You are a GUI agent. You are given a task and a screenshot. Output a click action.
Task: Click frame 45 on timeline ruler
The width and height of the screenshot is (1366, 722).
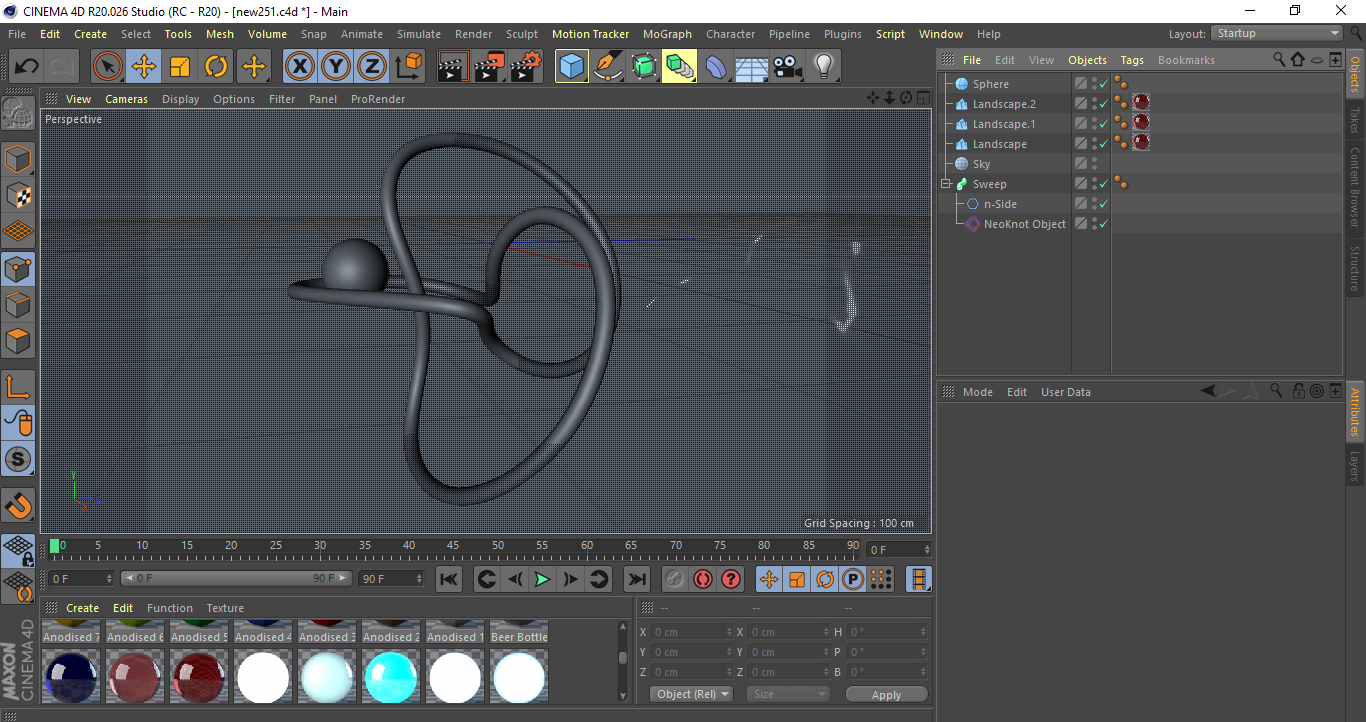click(453, 546)
